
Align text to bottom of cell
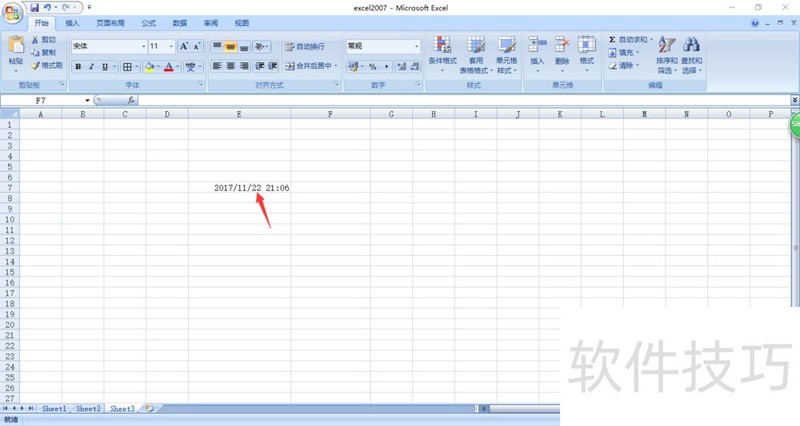(244, 46)
